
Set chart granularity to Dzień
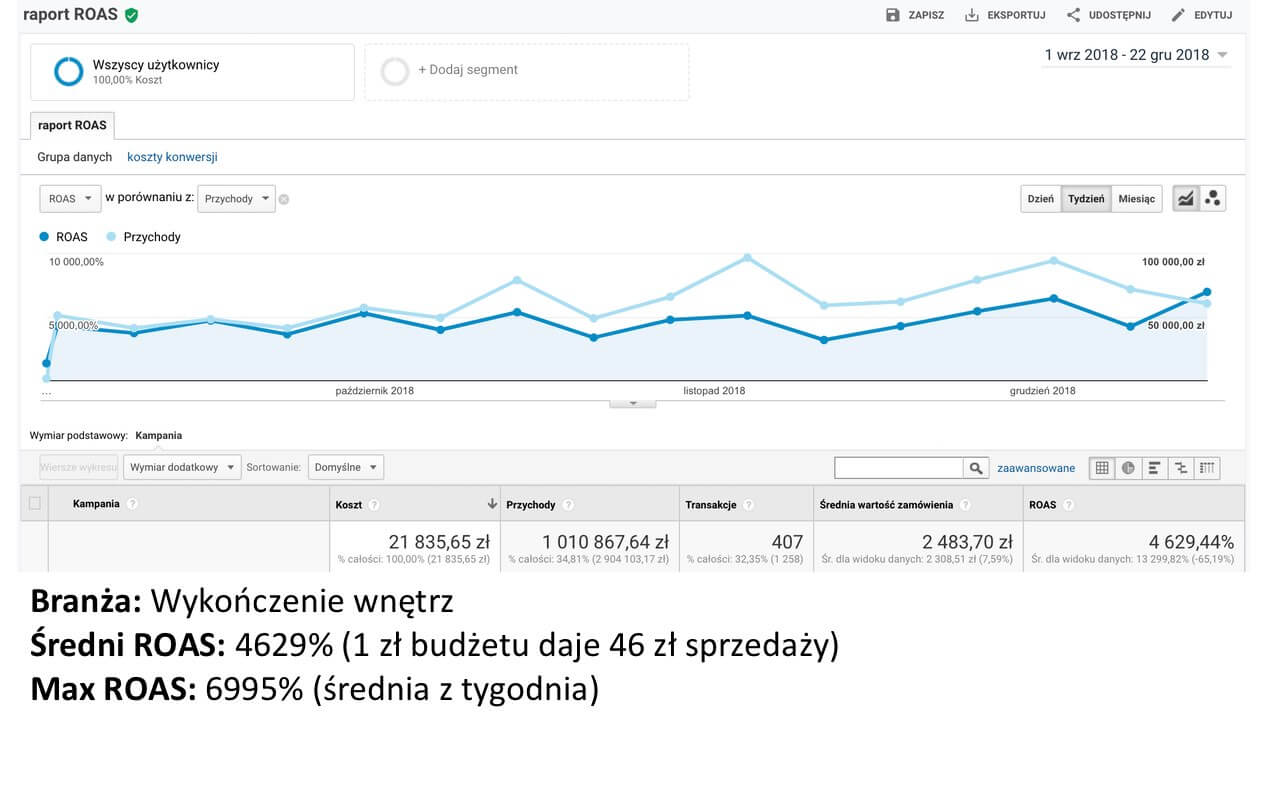(1040, 199)
